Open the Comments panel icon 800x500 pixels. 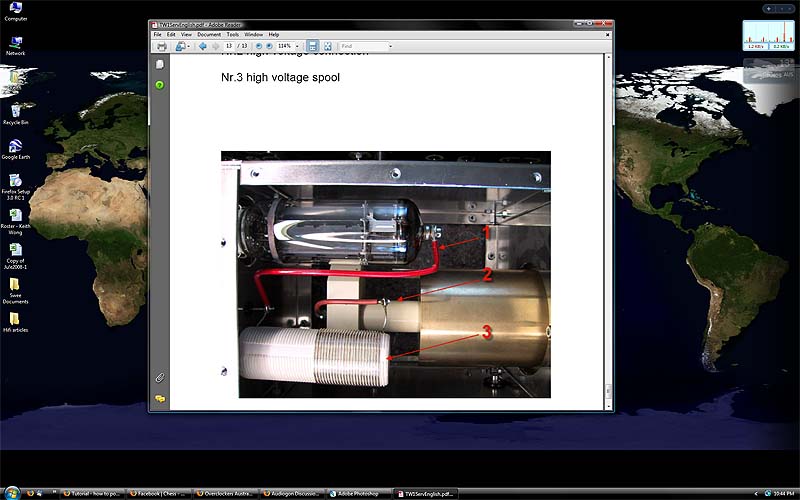pyautogui.click(x=160, y=398)
